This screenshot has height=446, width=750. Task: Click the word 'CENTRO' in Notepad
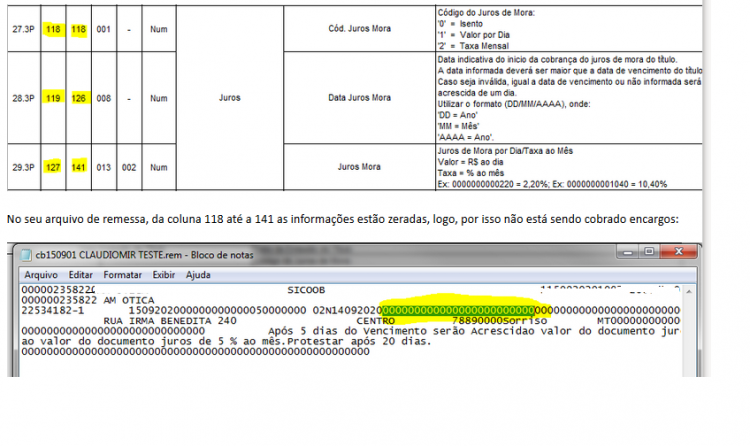point(375,321)
